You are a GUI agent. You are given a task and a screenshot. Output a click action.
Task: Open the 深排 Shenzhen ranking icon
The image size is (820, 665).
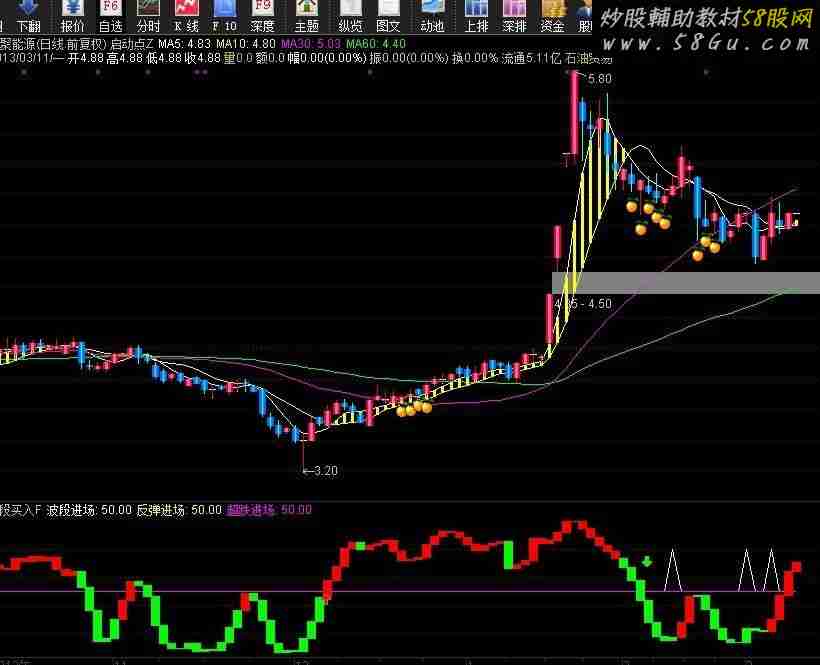tap(514, 16)
